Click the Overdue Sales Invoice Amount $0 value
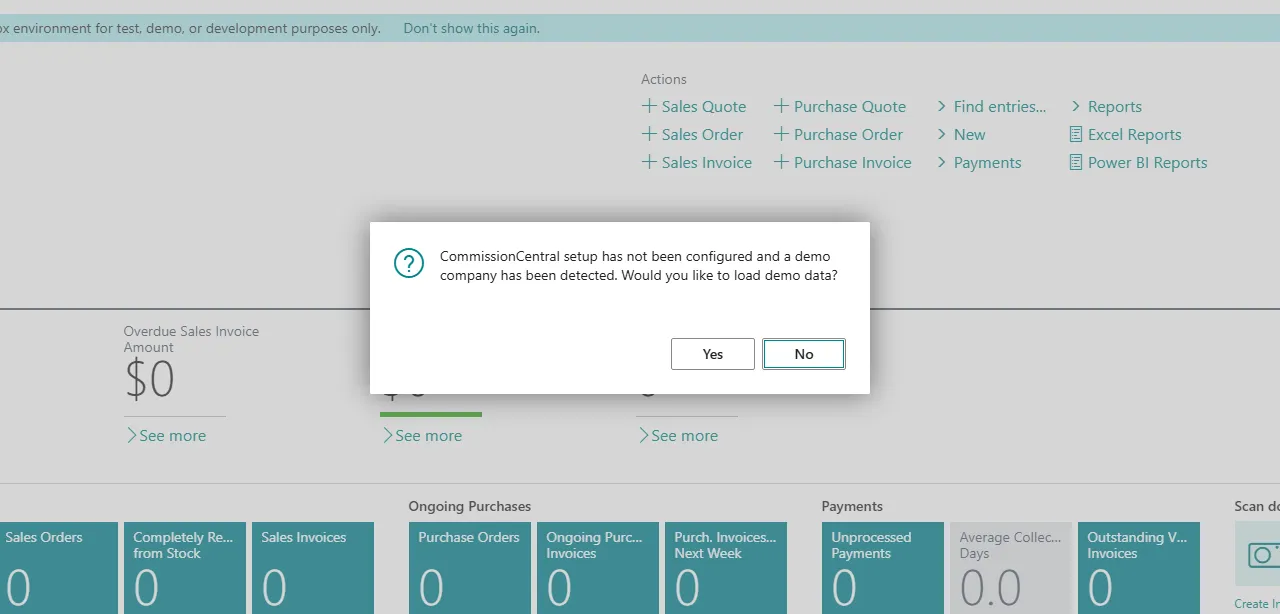The height and width of the screenshot is (614, 1280). click(x=150, y=380)
